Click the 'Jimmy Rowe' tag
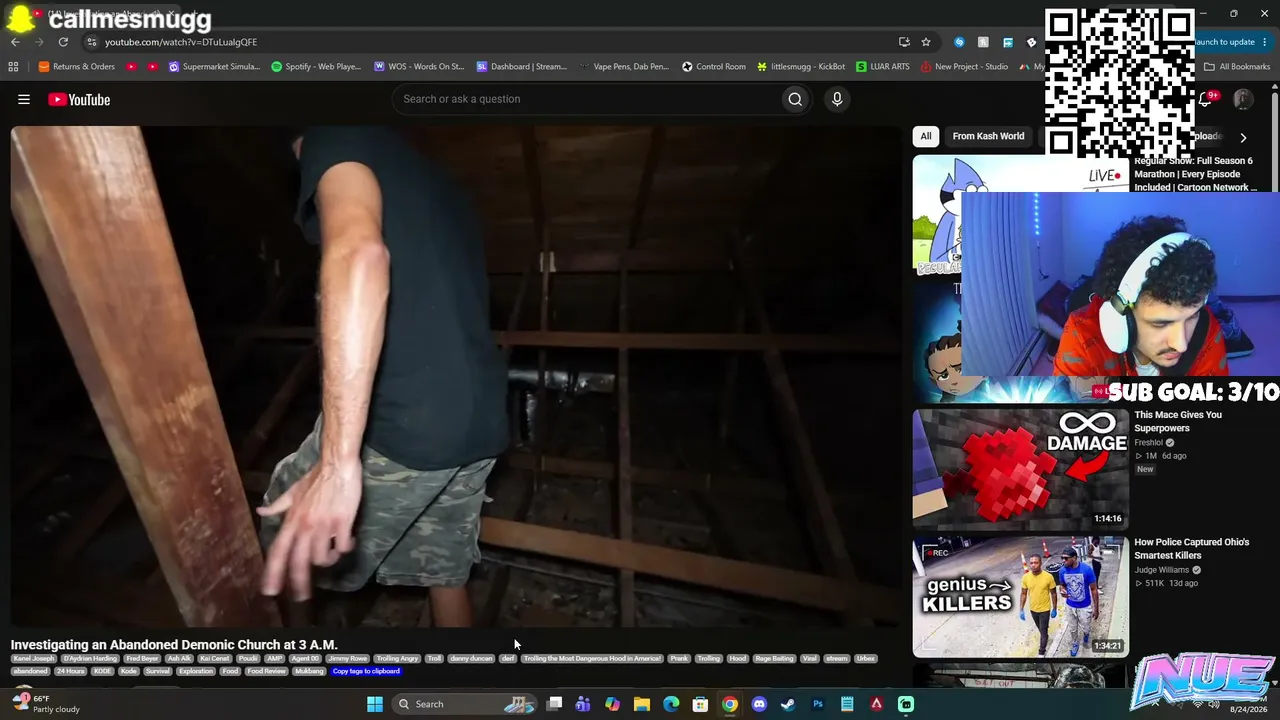1280x720 pixels. coord(348,659)
